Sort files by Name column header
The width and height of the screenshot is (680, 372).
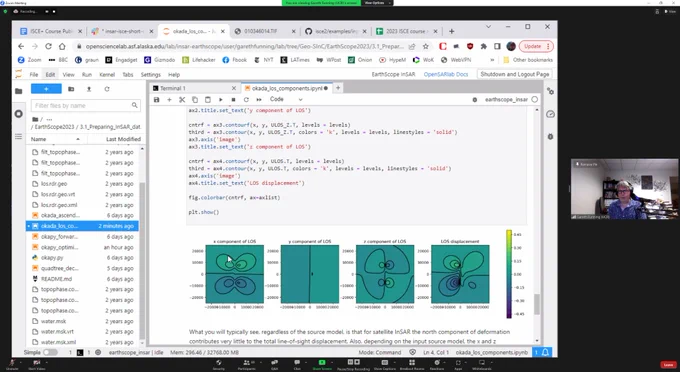point(56,139)
